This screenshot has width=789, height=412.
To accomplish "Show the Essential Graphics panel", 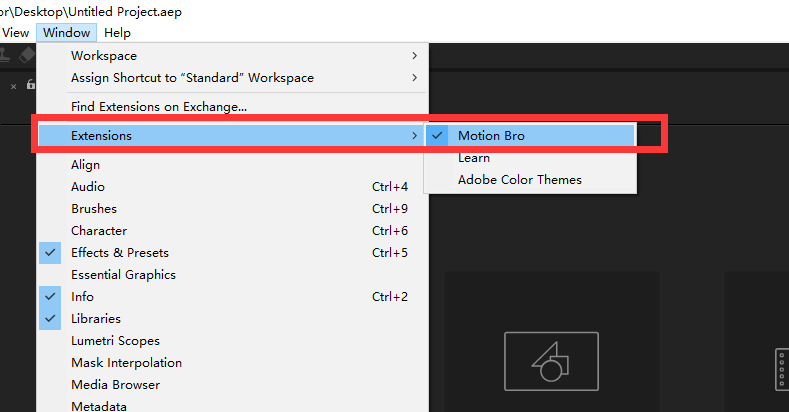I will (x=123, y=275).
